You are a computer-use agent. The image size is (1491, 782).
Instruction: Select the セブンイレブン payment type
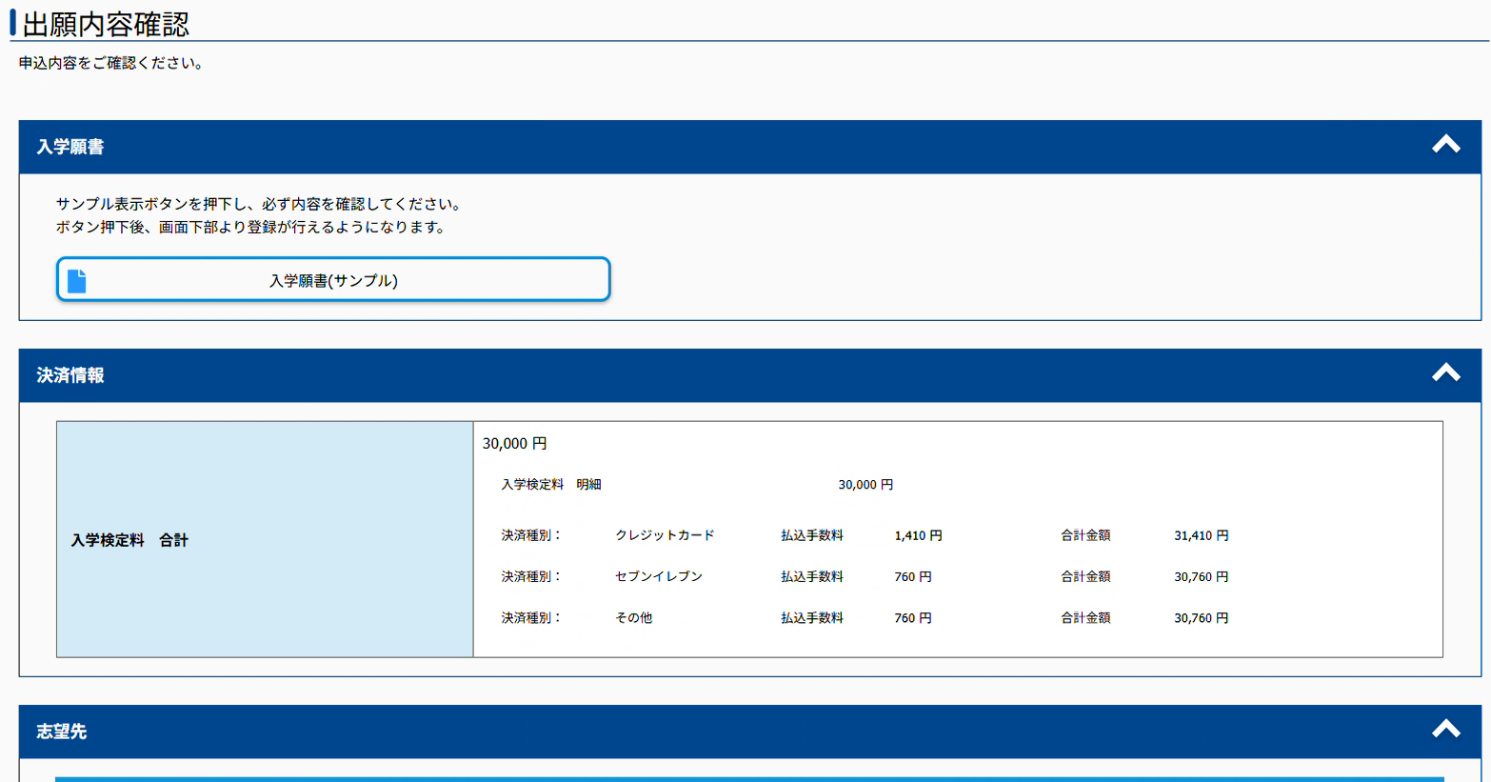(659, 577)
